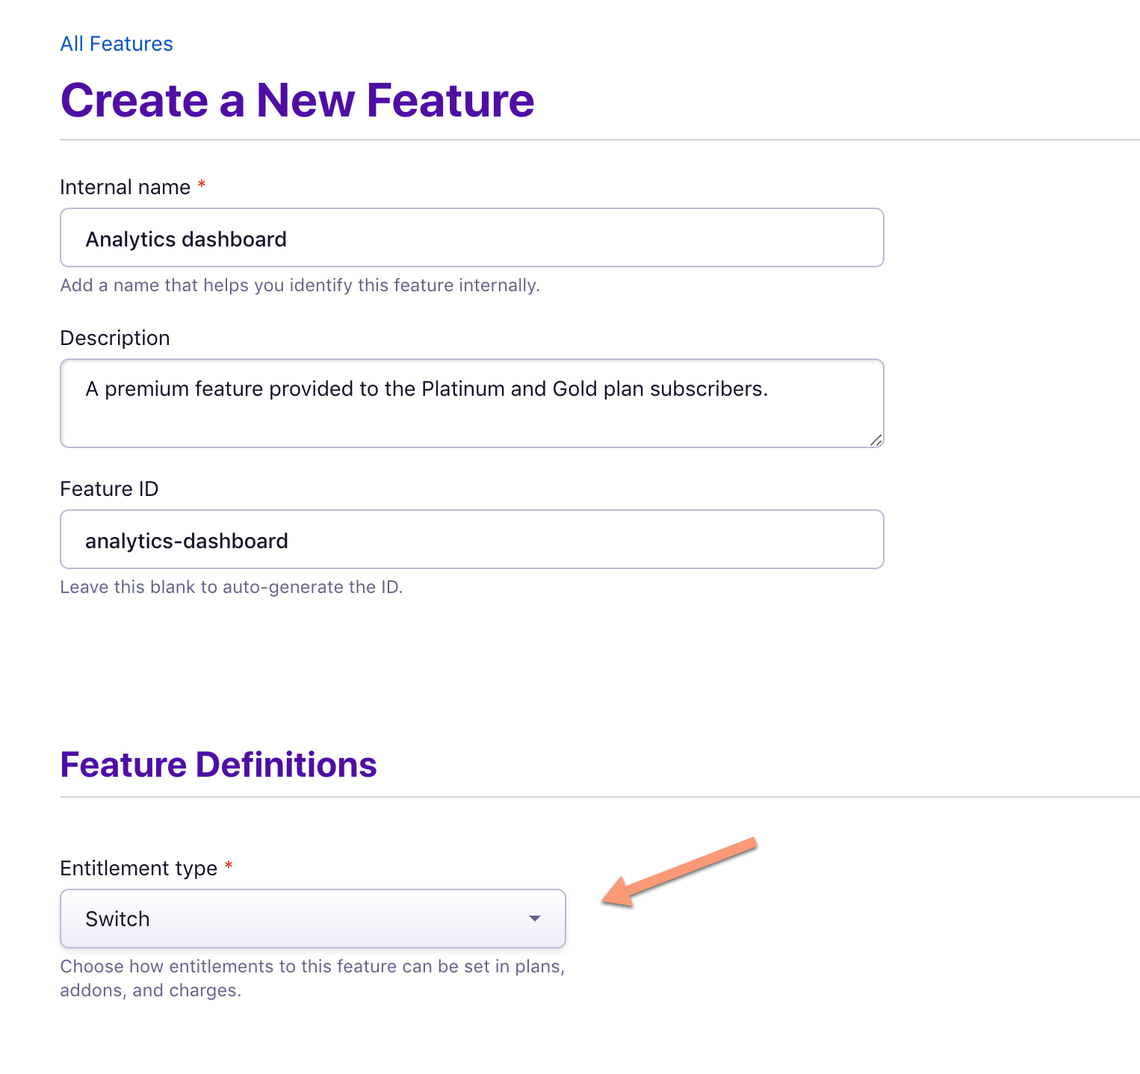Focus the Description text area
Screen dimensions: 1140x1074
pyautogui.click(x=472, y=403)
